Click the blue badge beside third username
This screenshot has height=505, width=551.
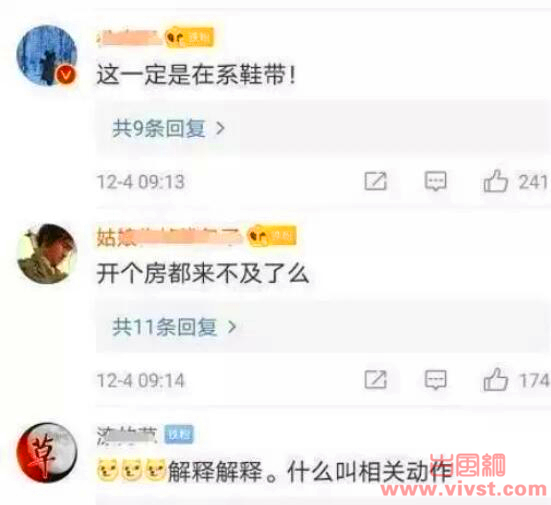click(x=179, y=434)
